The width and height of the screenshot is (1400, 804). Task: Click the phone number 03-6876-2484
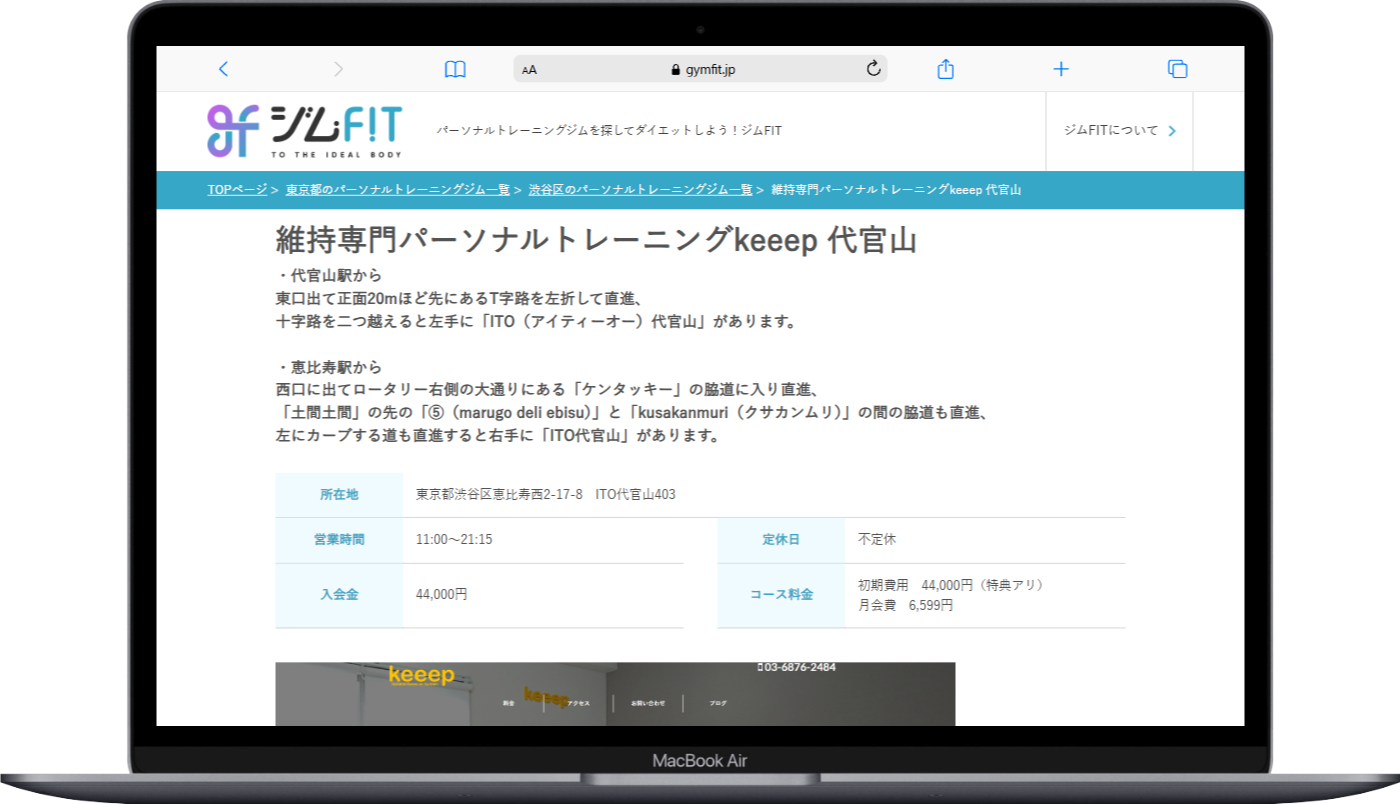(797, 667)
